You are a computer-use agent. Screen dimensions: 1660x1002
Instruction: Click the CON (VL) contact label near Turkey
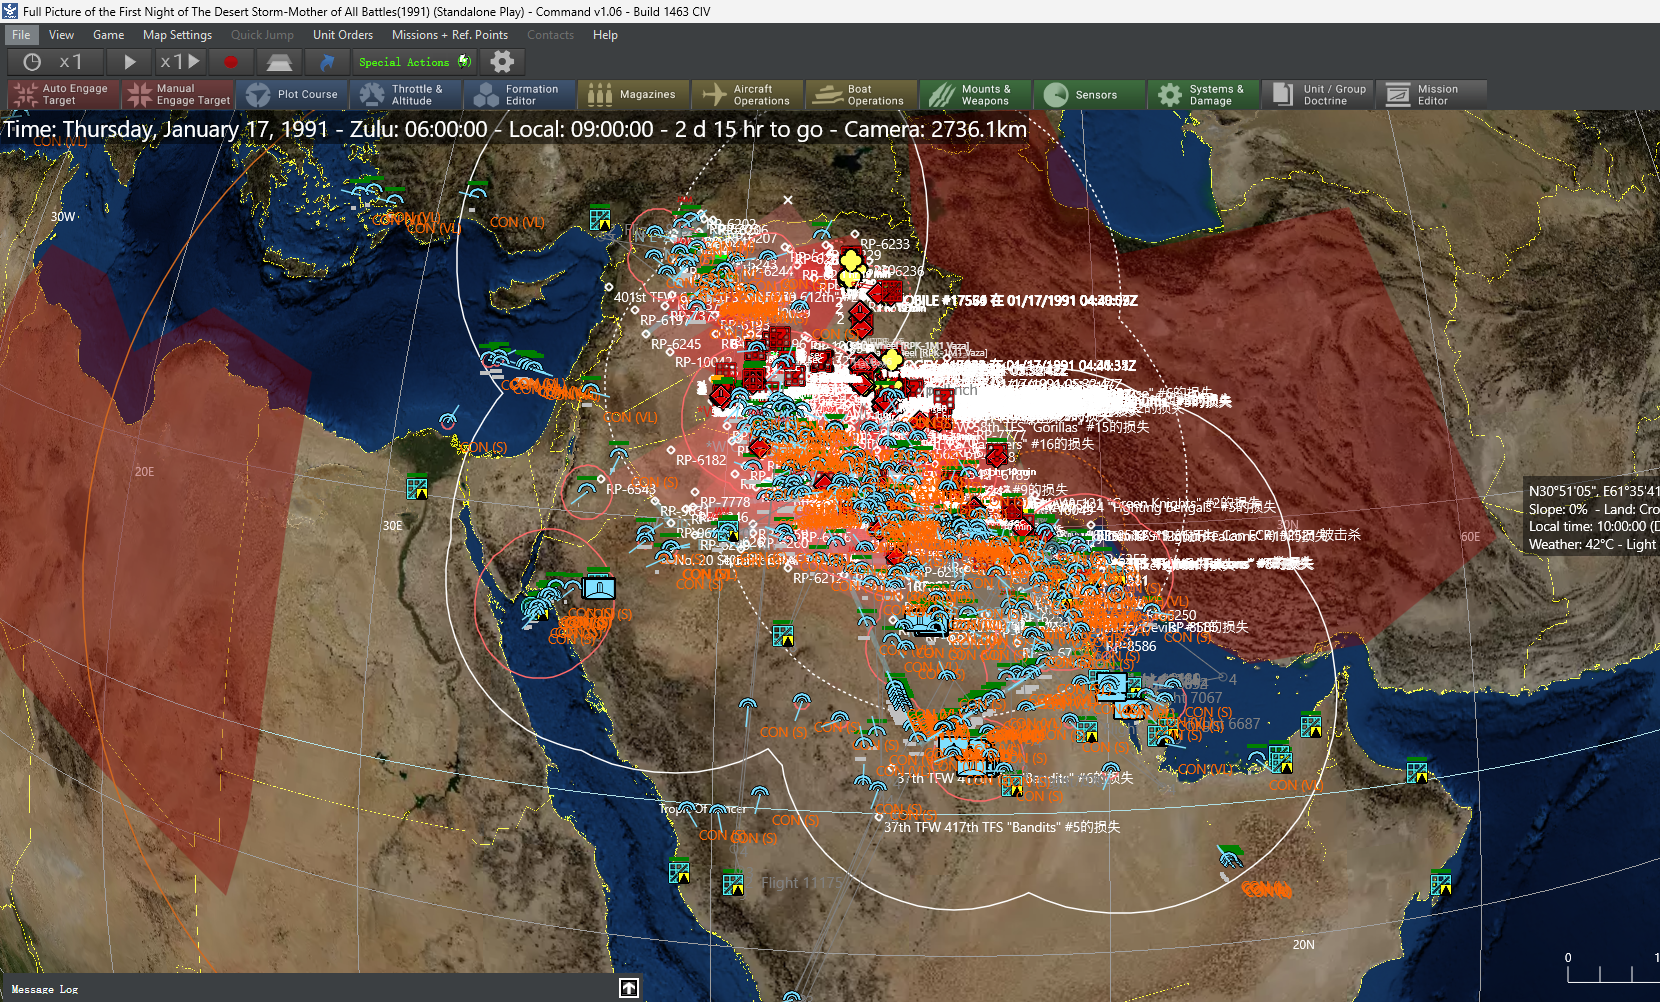(517, 222)
